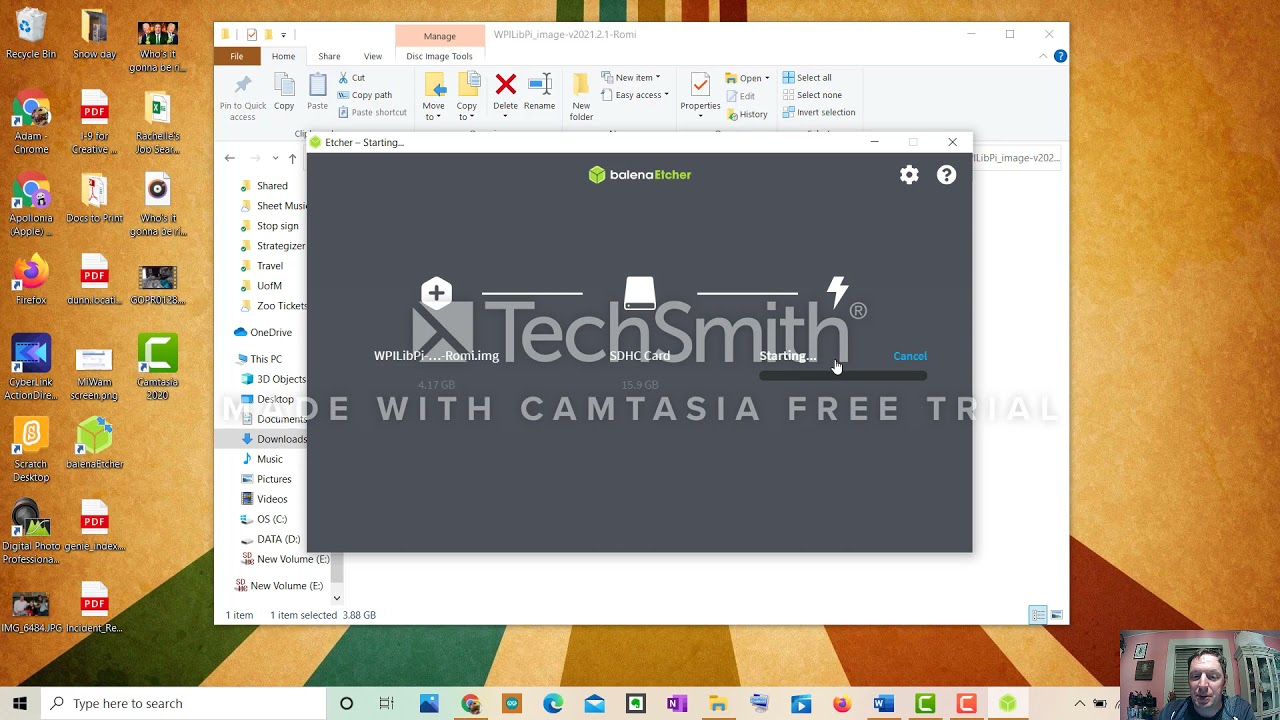Click the status bar text showing 3.88 GB selected
The image size is (1280, 720).
(x=322, y=615)
